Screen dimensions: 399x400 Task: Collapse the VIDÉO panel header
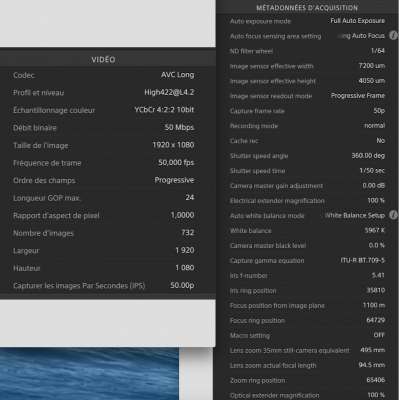click(103, 60)
